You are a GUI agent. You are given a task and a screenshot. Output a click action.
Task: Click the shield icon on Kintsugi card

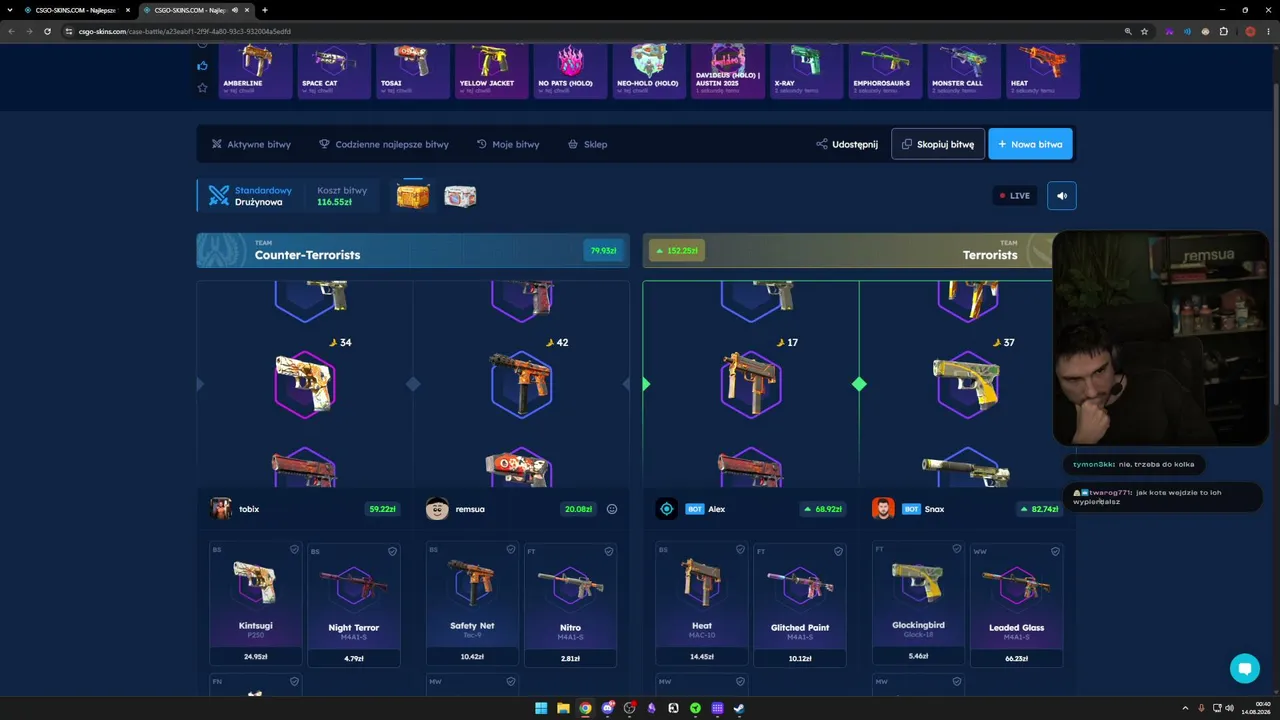pyautogui.click(x=294, y=549)
